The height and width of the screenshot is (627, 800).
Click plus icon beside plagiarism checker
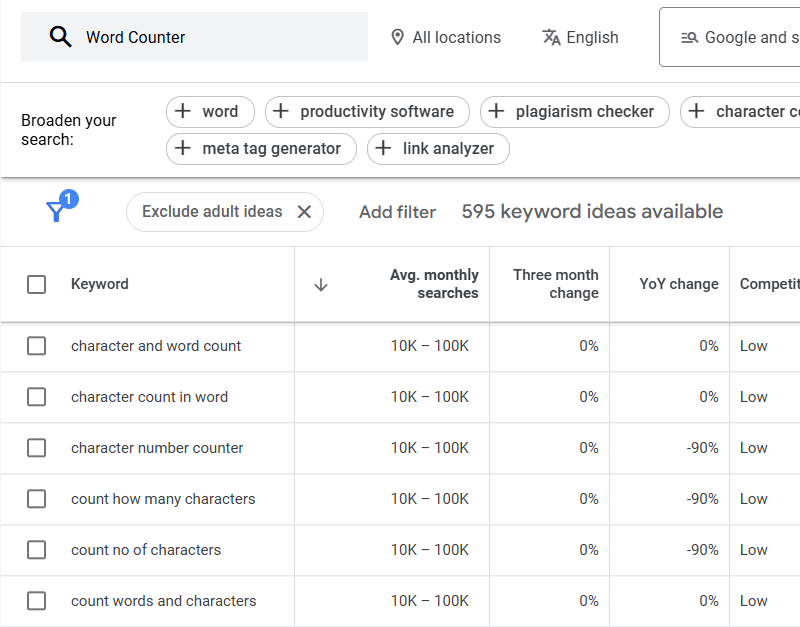click(496, 111)
